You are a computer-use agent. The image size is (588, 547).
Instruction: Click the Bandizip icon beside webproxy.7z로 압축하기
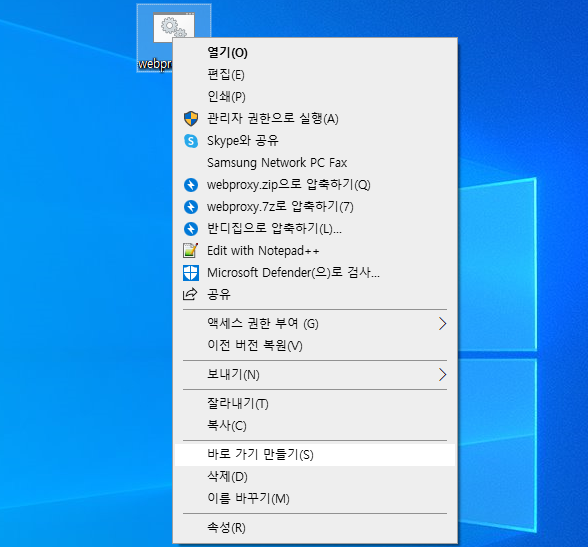point(191,207)
